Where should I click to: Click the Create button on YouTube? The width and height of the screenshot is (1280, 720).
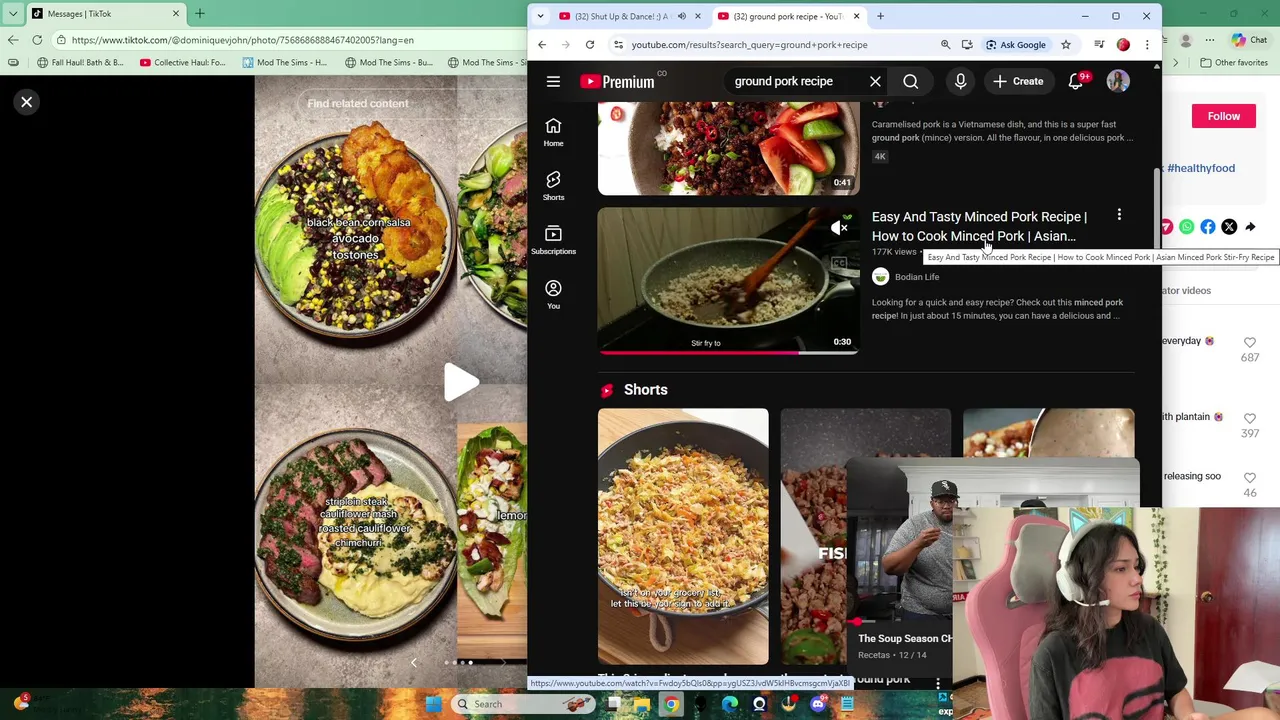(1018, 82)
